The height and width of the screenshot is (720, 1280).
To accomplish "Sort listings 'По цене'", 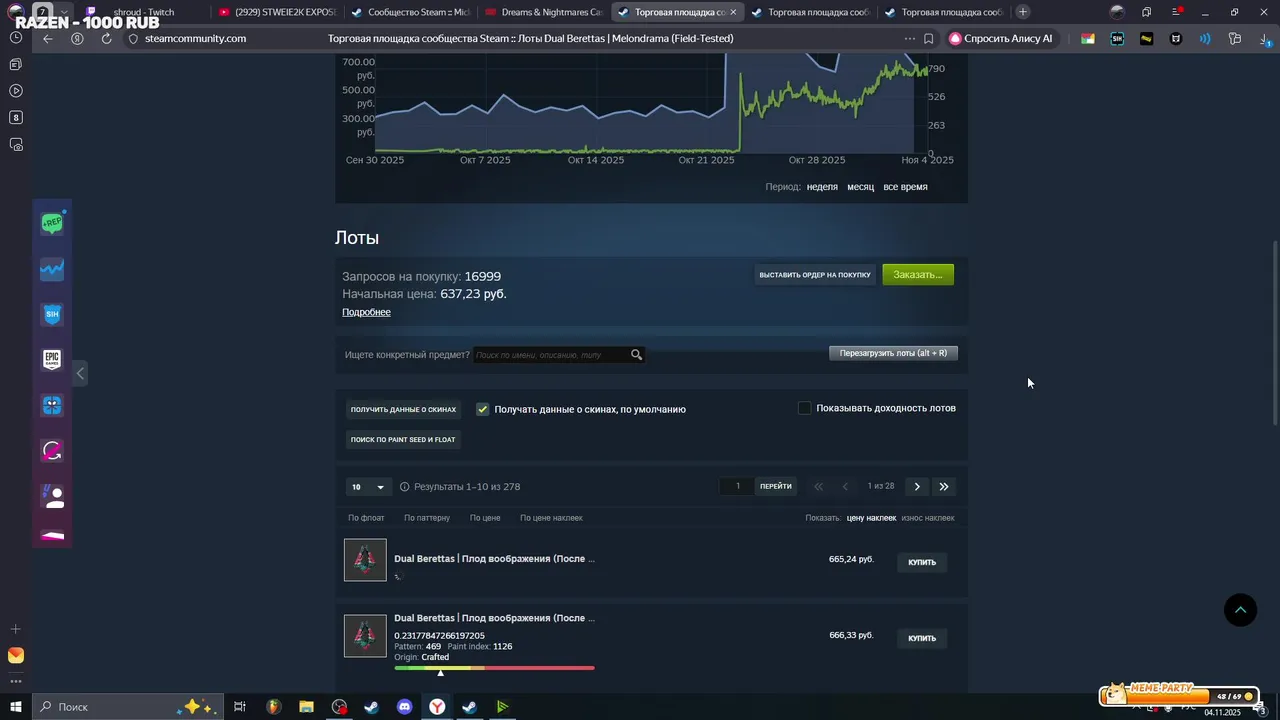I will click(x=485, y=518).
